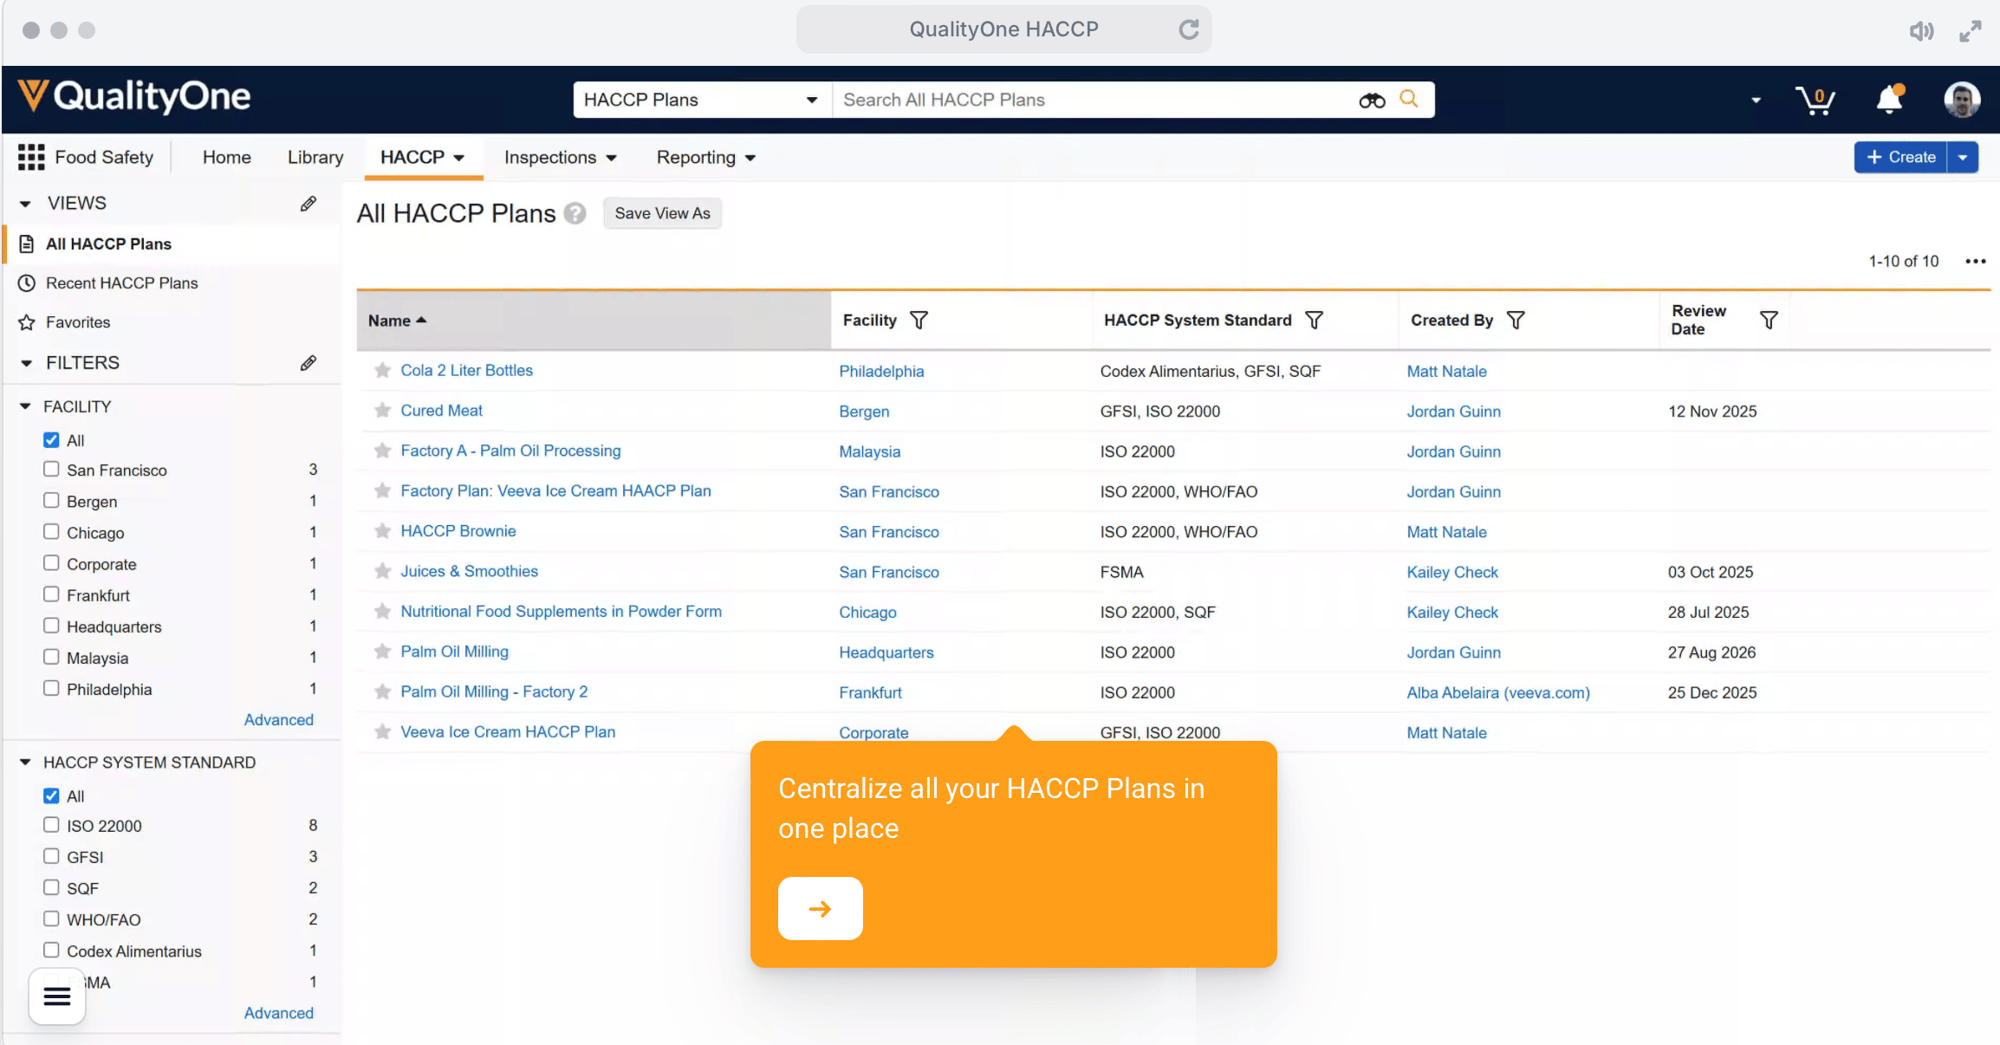2000x1045 pixels.
Task: Click the QualityOne logo
Action: coord(135,97)
